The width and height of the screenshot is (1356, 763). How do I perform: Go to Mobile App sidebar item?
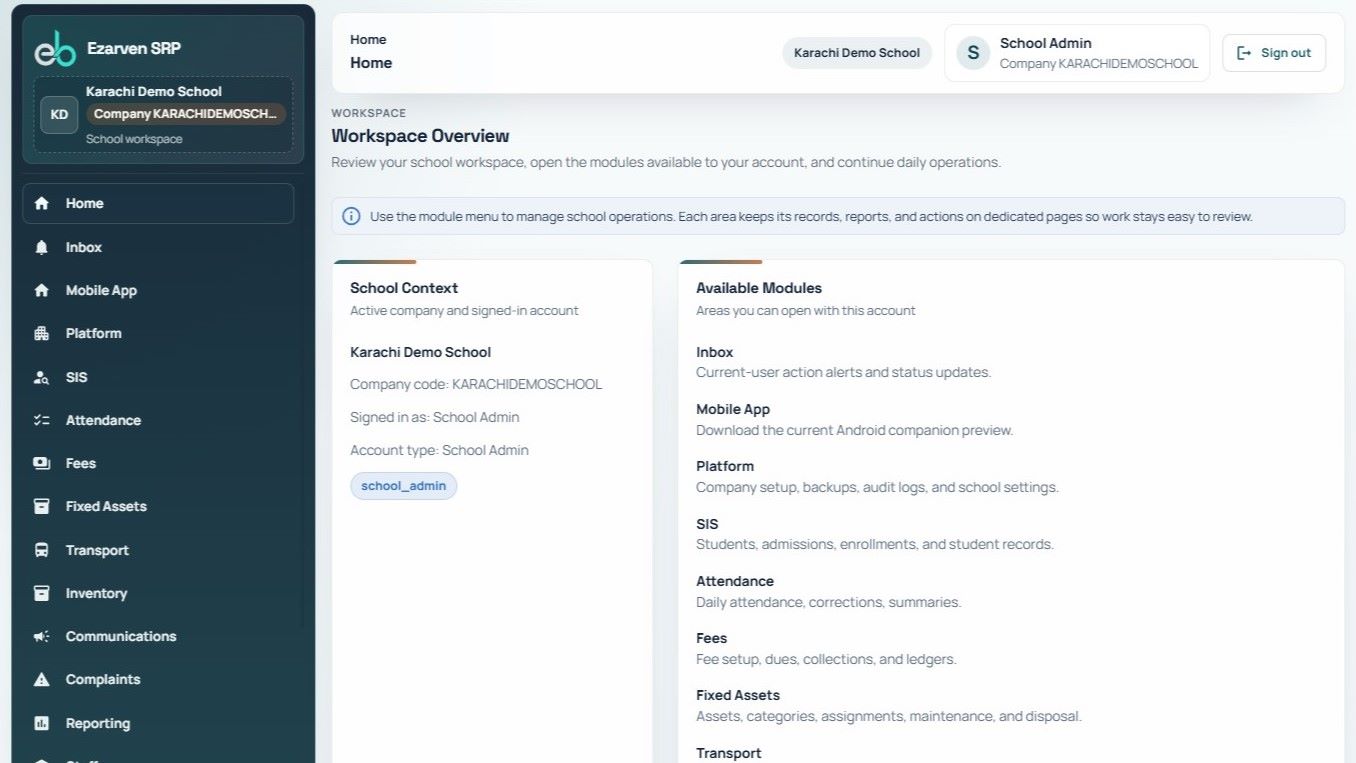pos(158,290)
